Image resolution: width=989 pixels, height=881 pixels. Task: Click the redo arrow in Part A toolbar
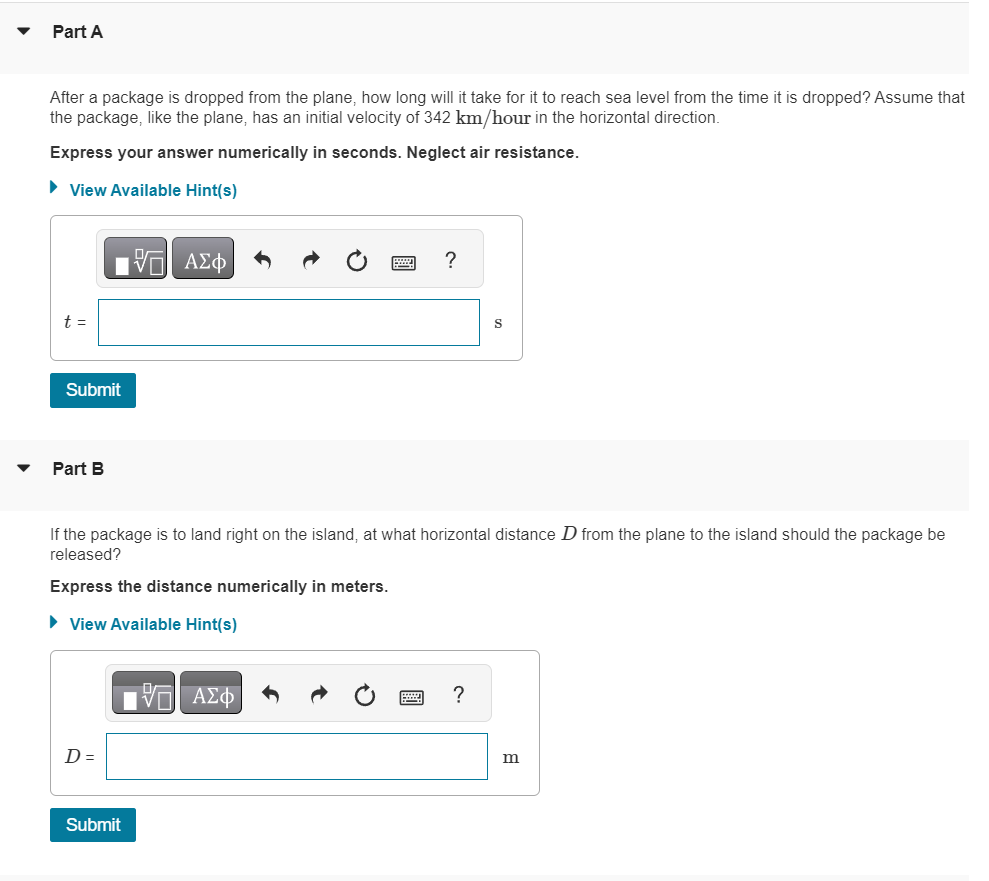pos(310,258)
